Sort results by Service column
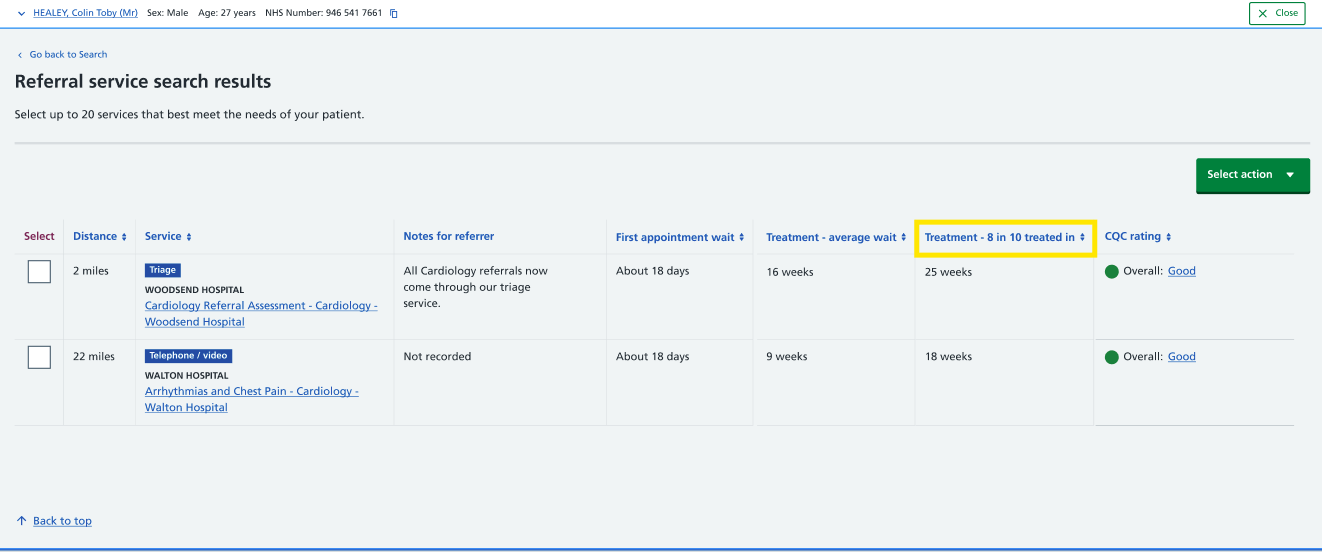1322x552 pixels. (x=168, y=237)
